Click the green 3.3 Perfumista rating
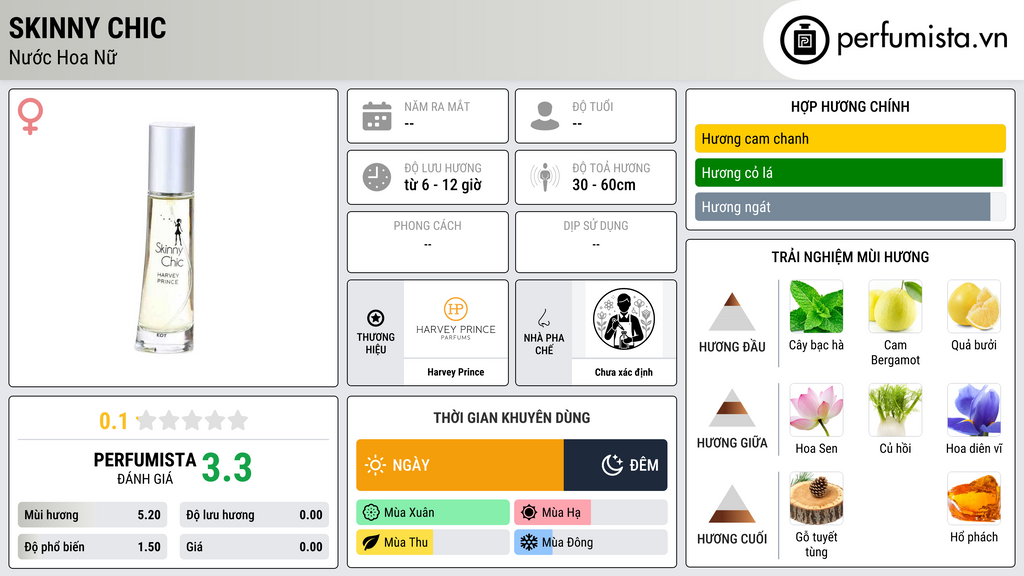The height and width of the screenshot is (576, 1024). [x=227, y=468]
